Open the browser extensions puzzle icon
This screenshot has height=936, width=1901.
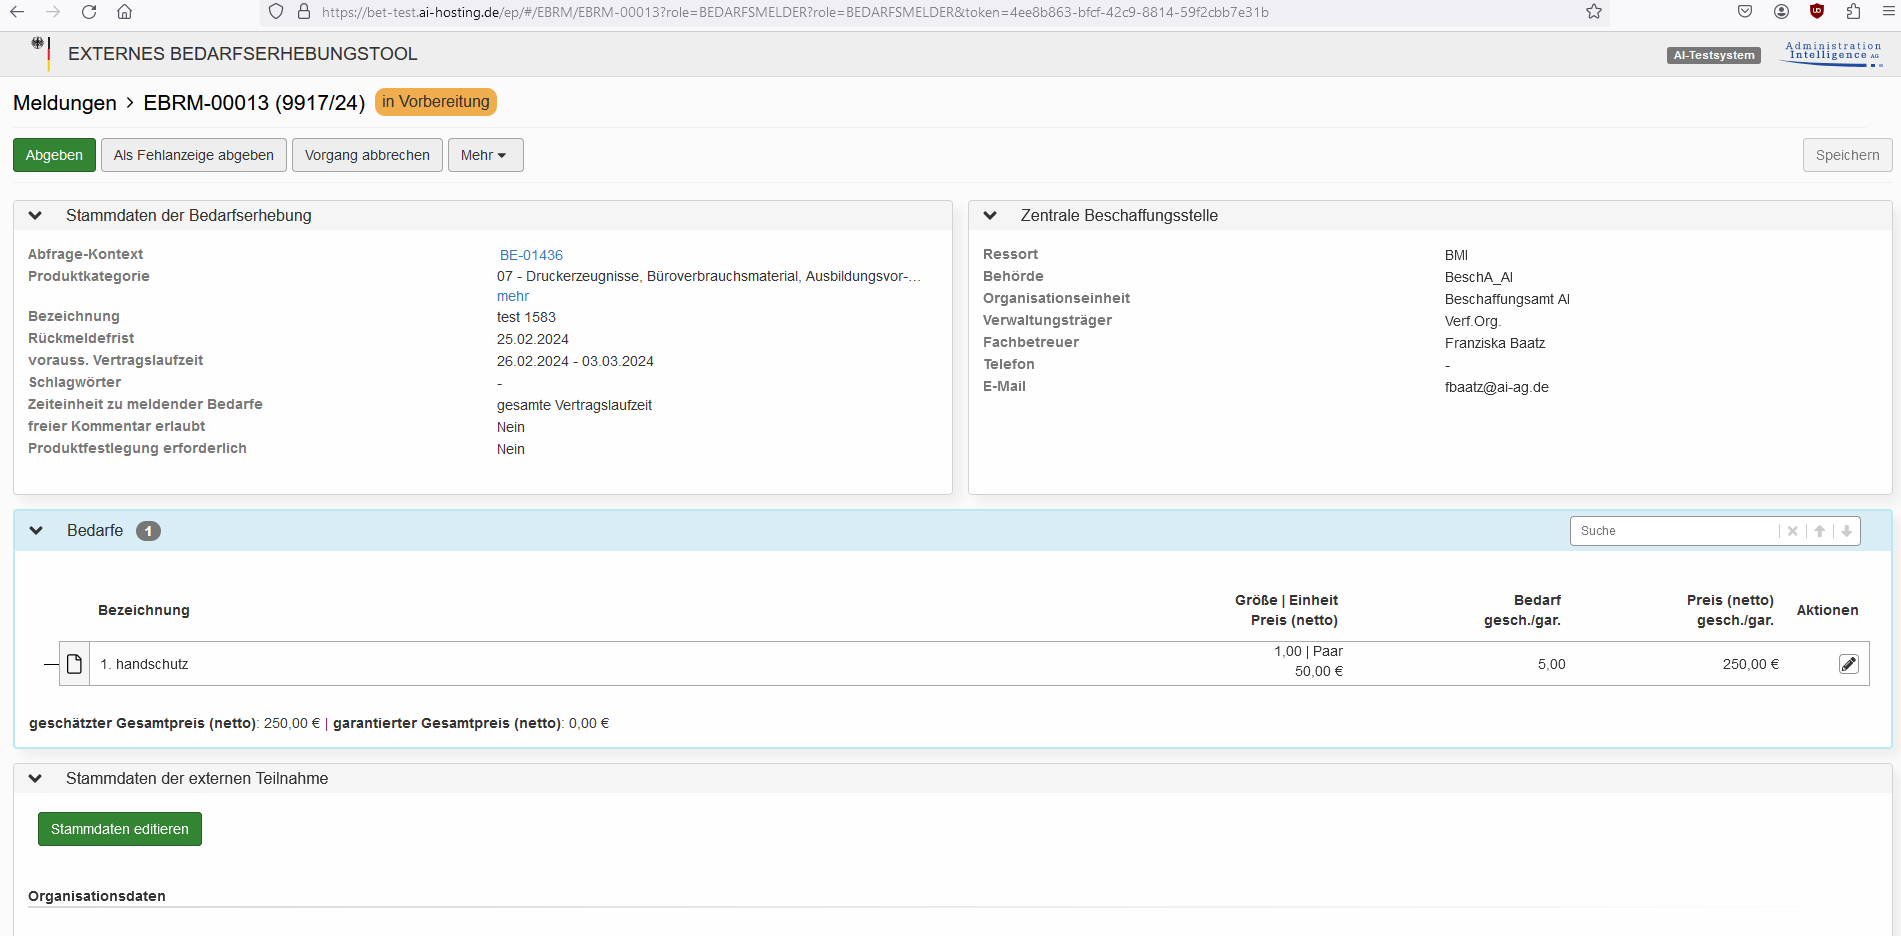point(1853,12)
